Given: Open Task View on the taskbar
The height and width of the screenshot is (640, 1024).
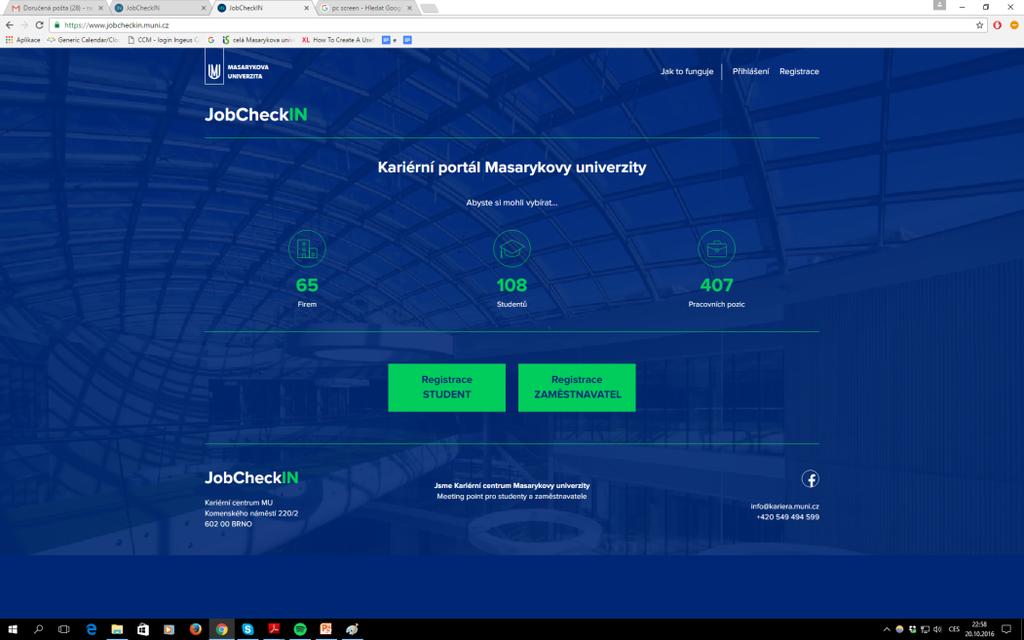Looking at the screenshot, I should (64, 630).
